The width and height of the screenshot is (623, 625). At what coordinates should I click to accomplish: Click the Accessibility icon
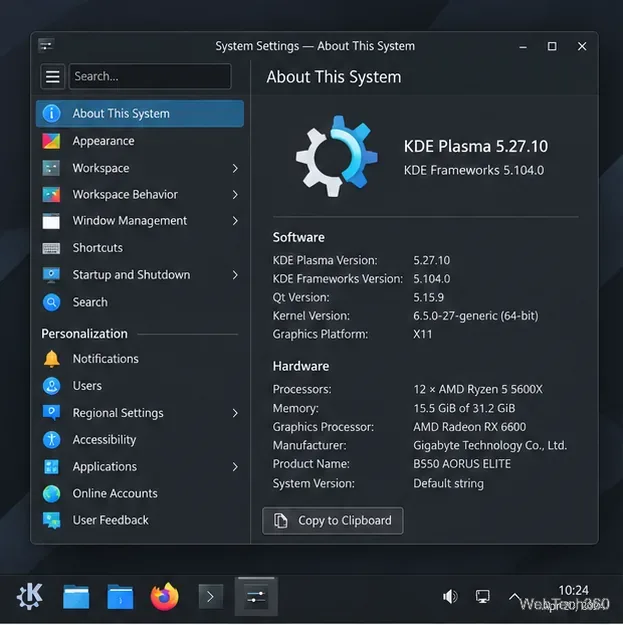(x=51, y=440)
